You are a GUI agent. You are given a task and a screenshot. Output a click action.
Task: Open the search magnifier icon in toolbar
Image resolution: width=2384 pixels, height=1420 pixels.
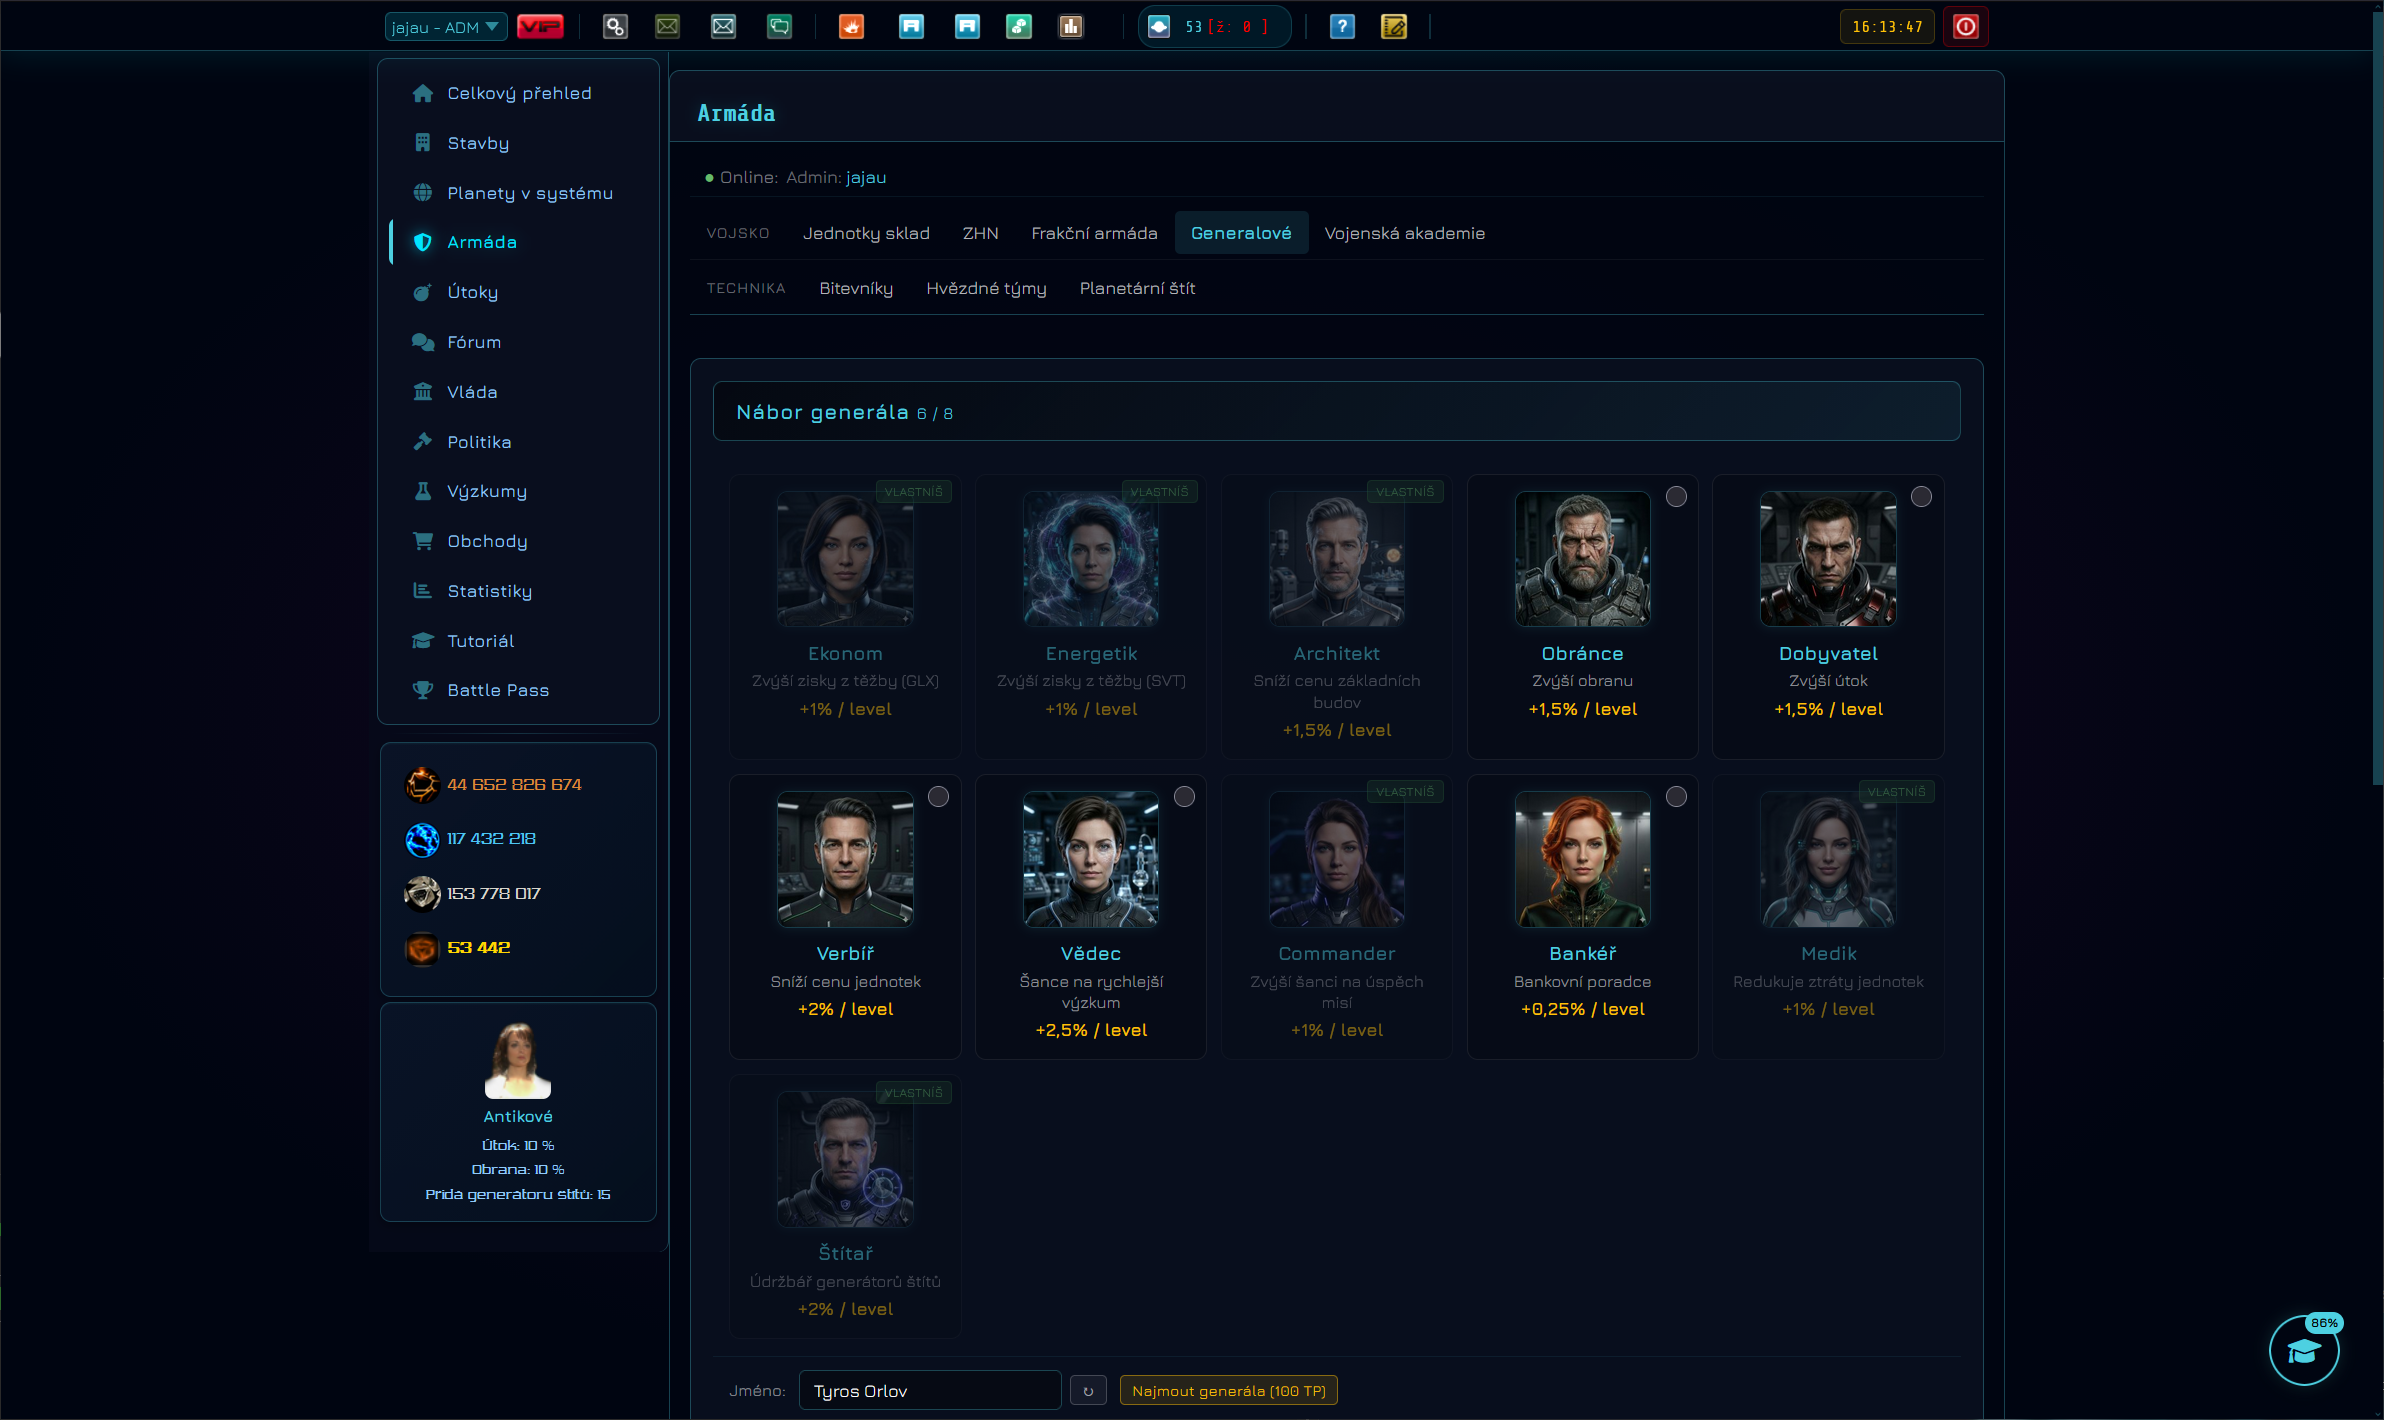click(x=615, y=27)
